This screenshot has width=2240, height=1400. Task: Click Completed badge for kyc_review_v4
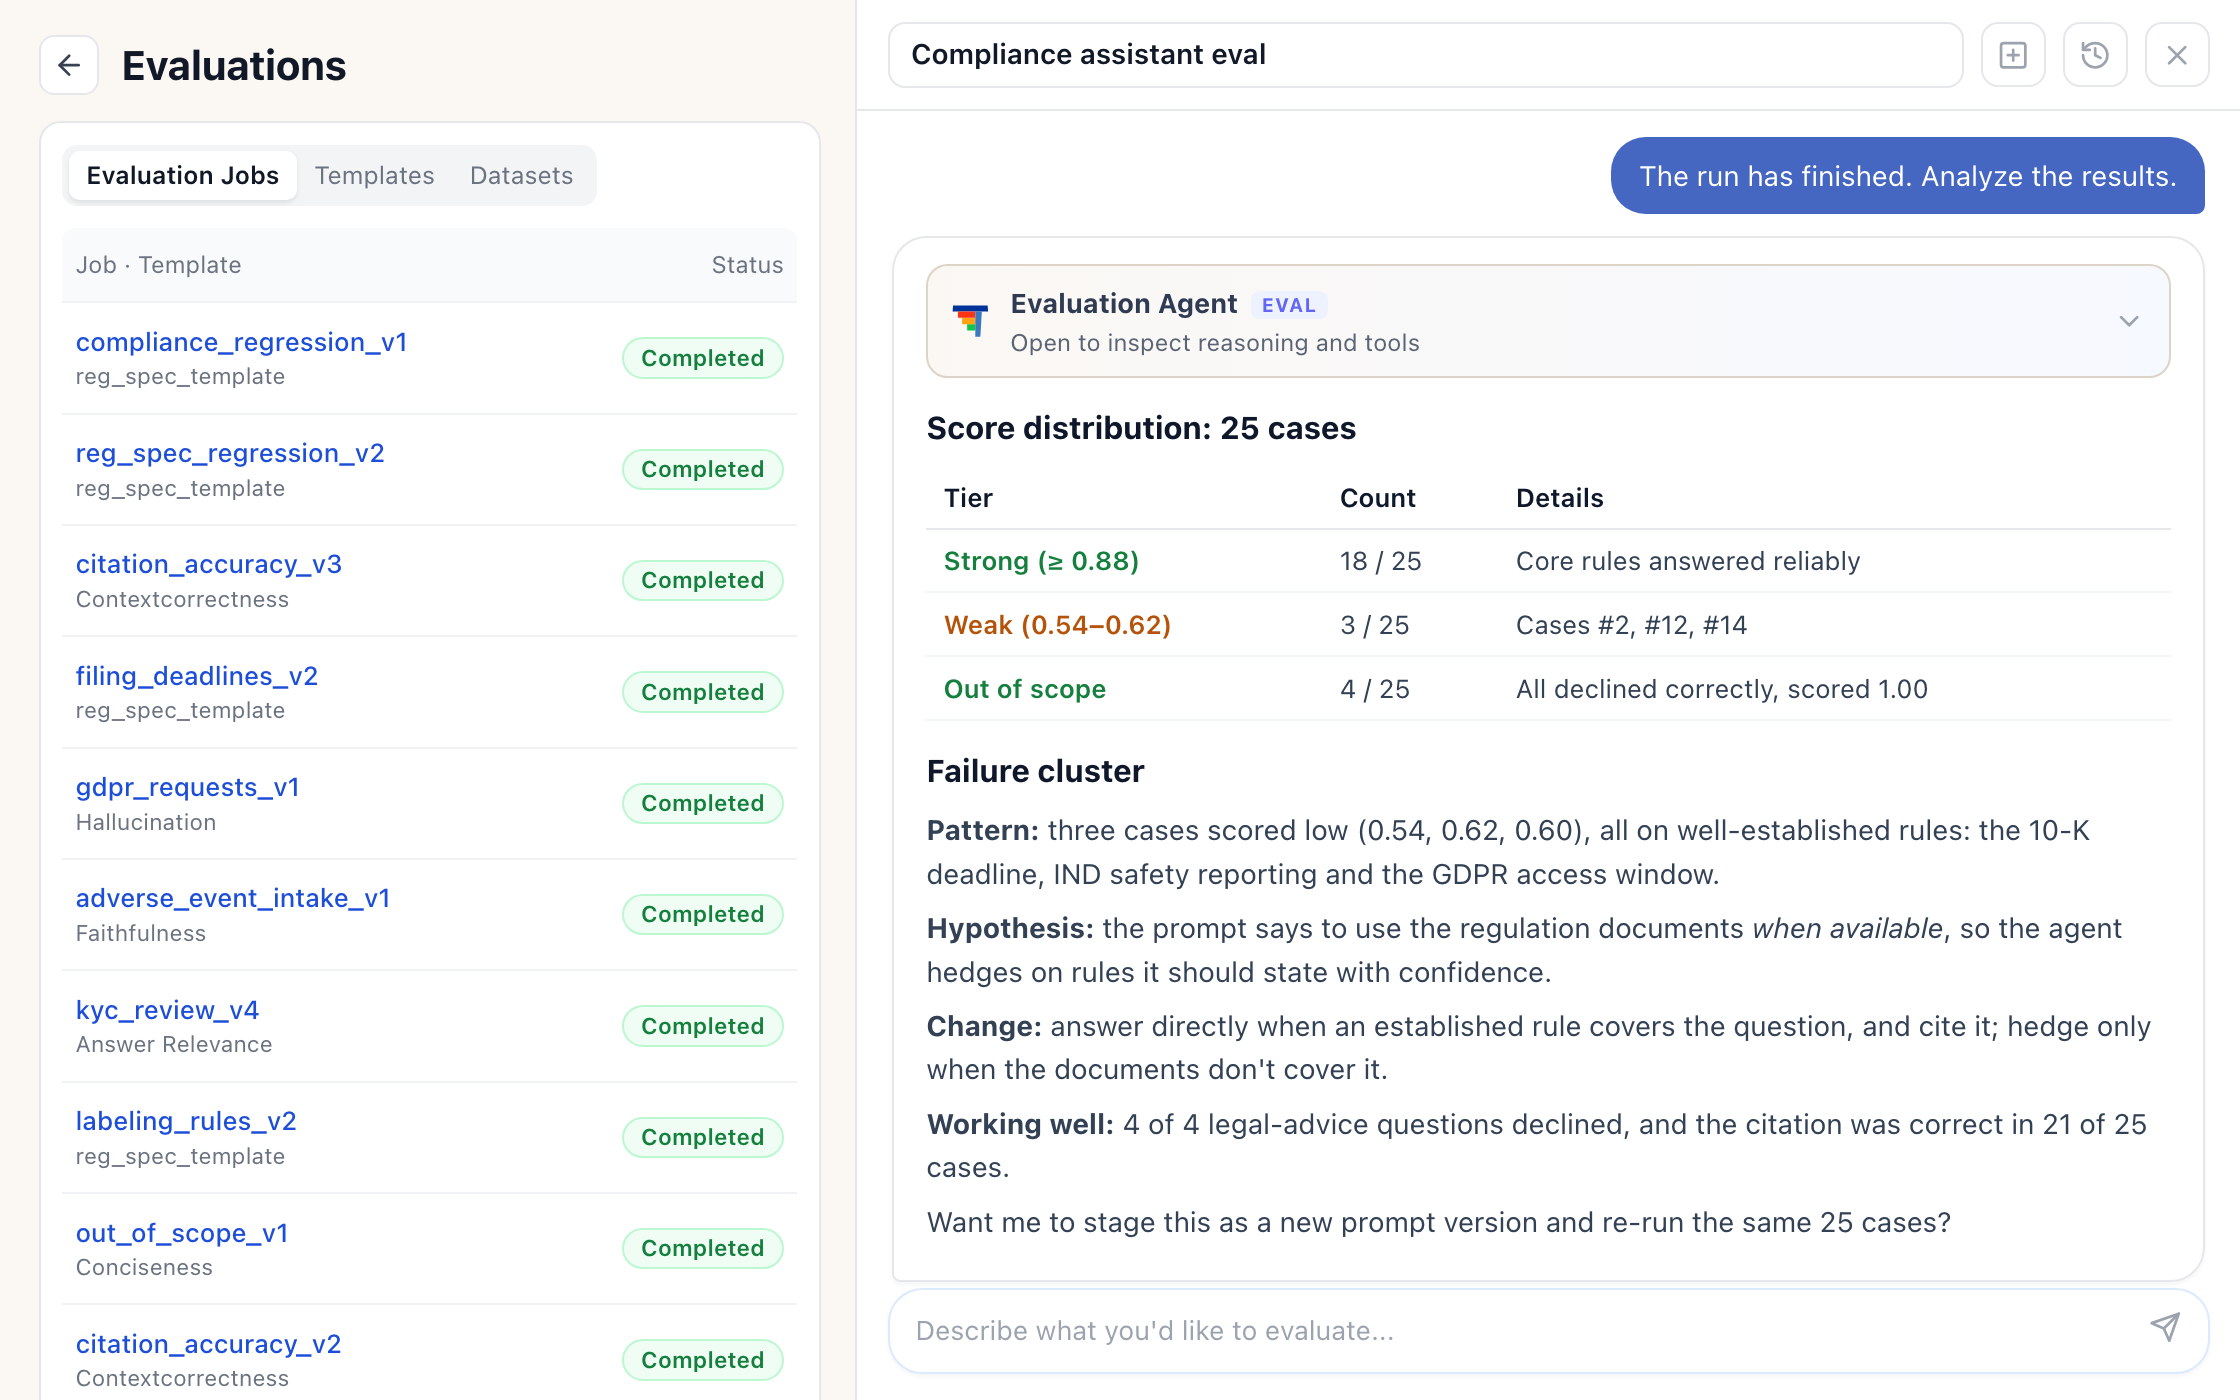[x=703, y=1026]
